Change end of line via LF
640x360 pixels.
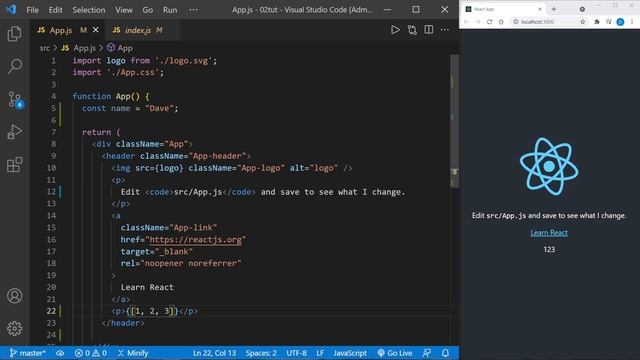[x=320, y=353]
